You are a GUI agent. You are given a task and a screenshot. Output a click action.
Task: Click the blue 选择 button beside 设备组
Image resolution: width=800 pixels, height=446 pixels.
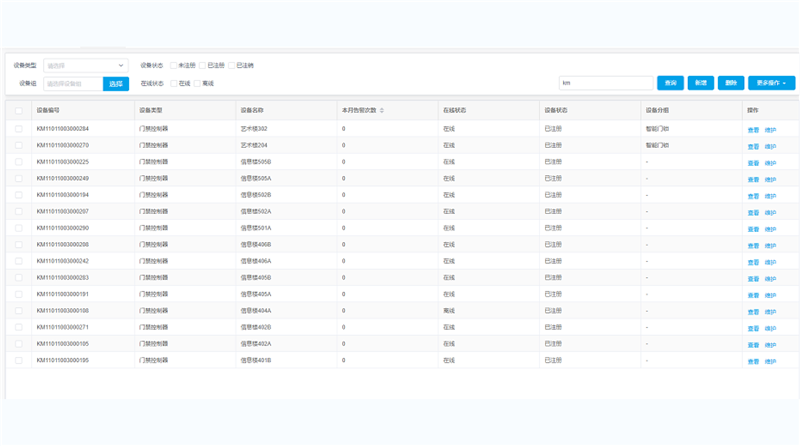pos(116,84)
